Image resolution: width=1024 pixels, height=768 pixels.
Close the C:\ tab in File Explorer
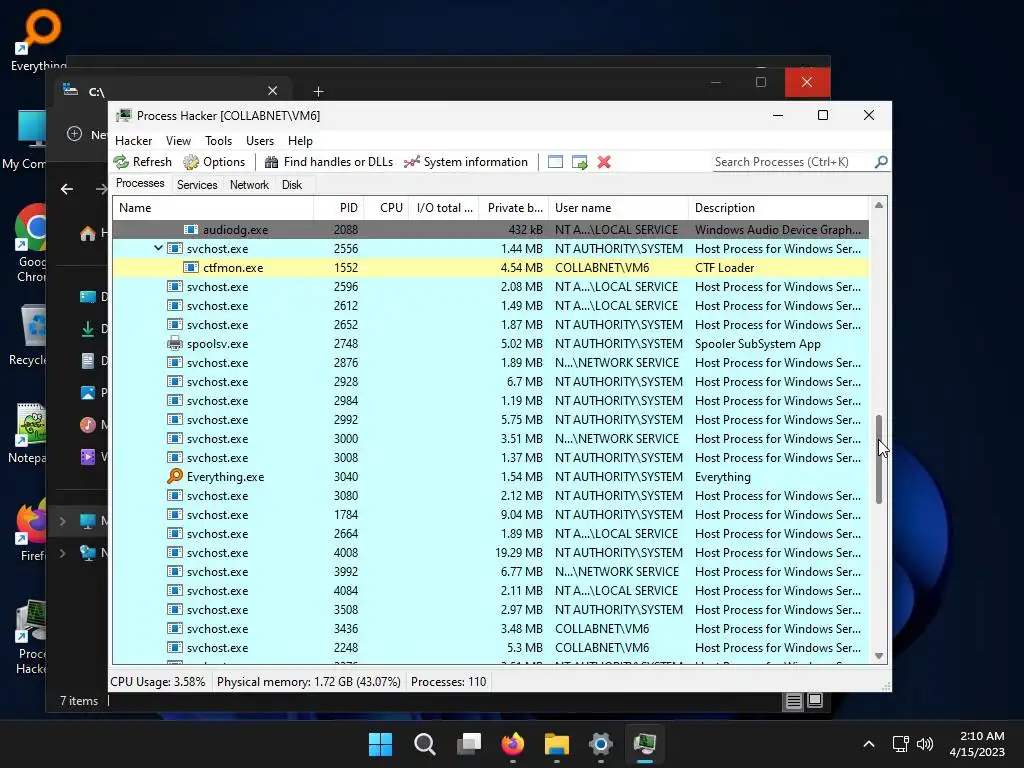click(x=272, y=91)
